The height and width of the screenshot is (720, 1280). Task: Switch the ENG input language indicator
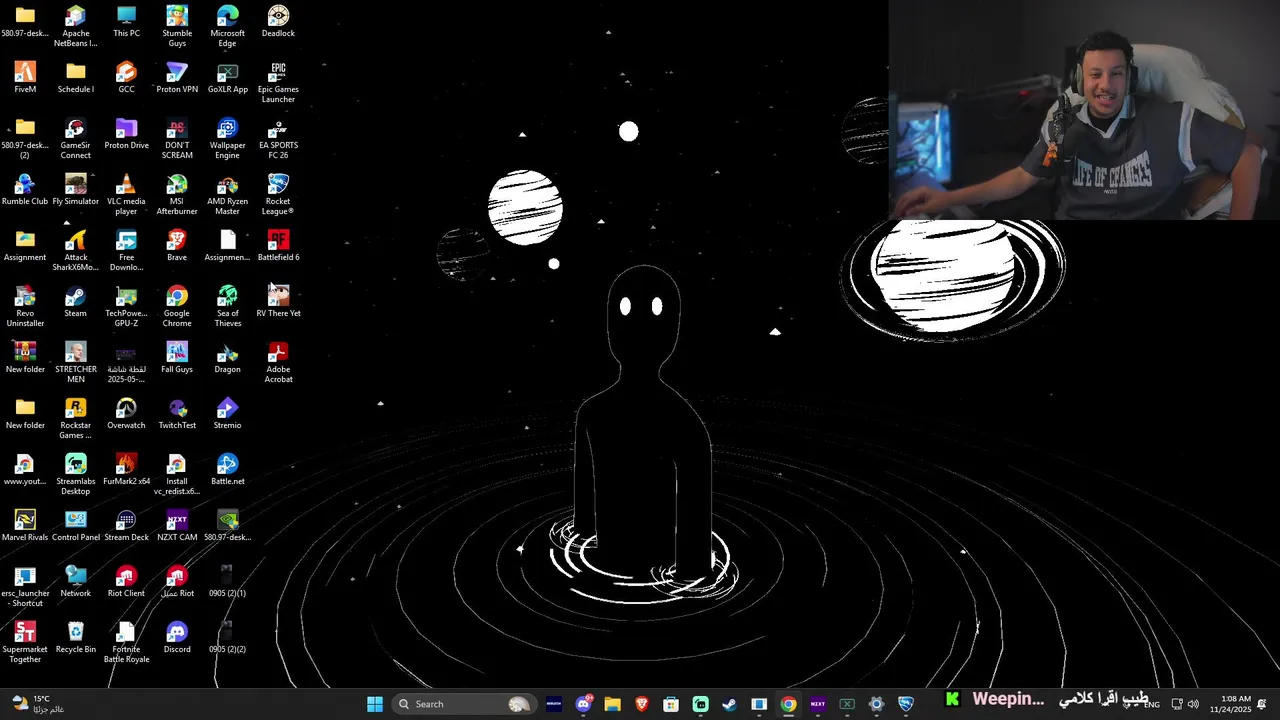[1152, 704]
